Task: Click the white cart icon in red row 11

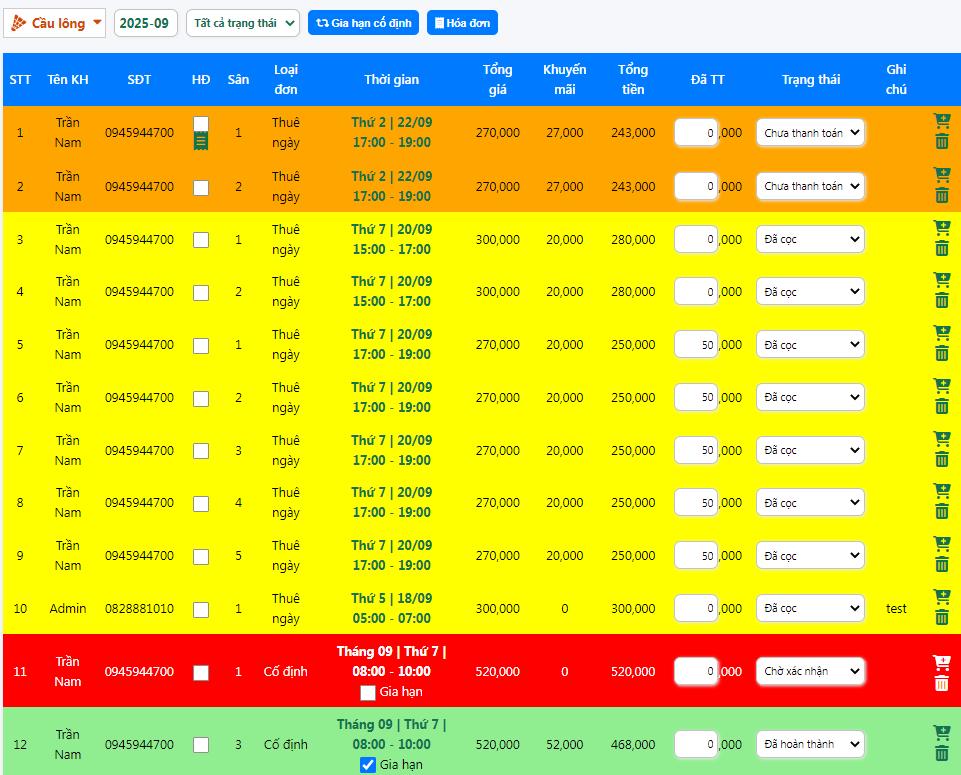Action: [x=941, y=662]
